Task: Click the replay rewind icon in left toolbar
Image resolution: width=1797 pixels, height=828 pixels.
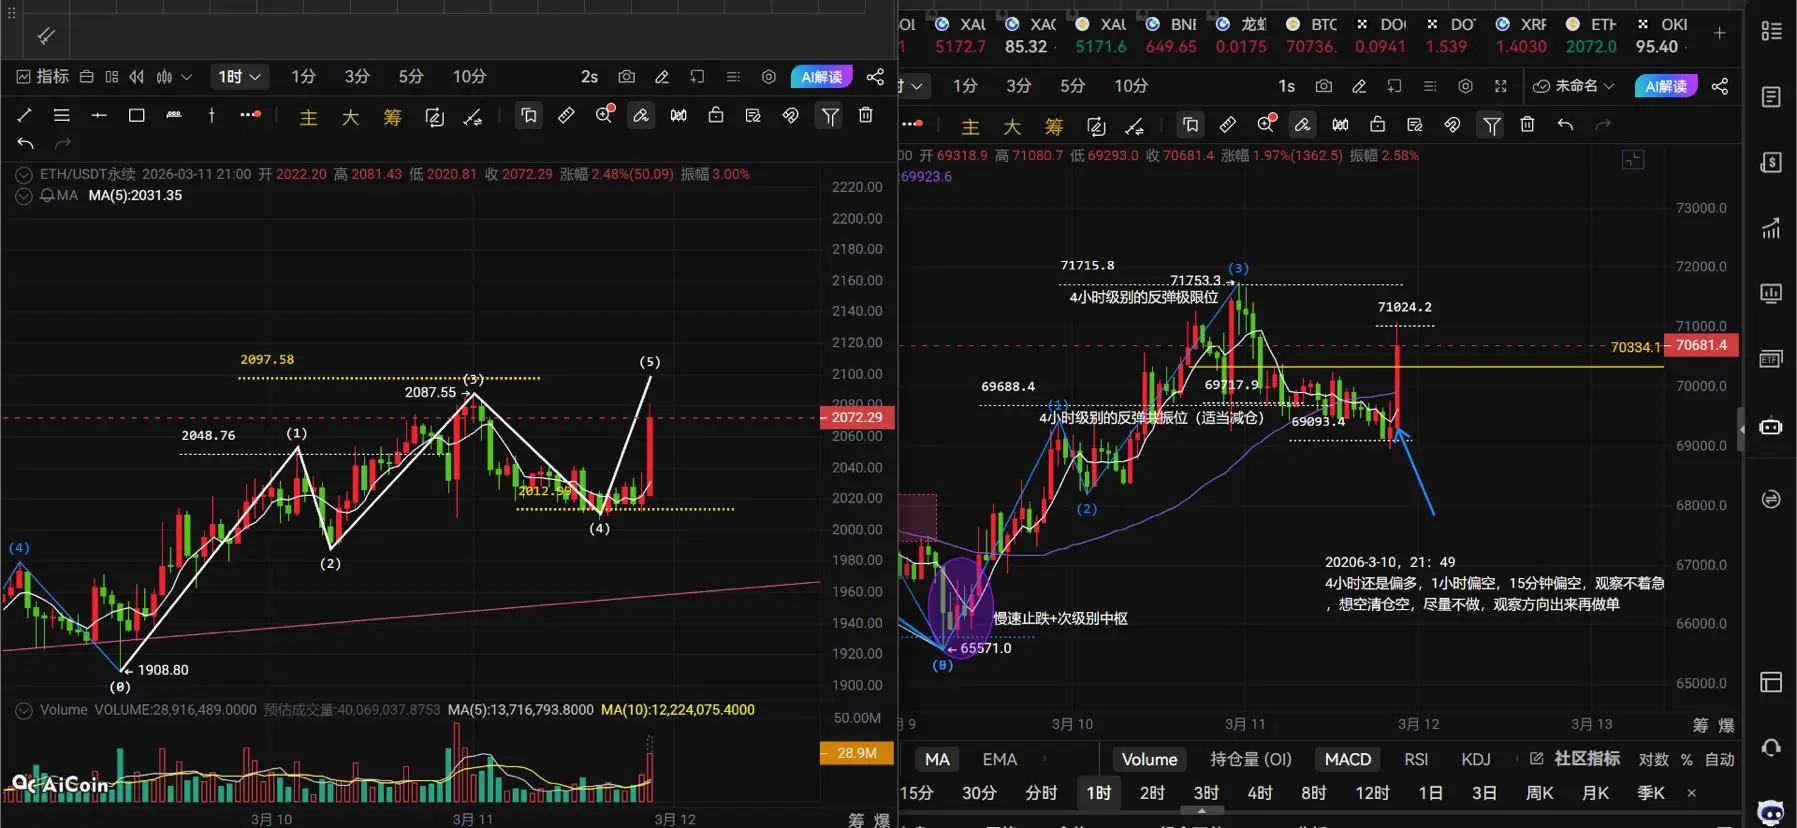Action: (x=137, y=76)
